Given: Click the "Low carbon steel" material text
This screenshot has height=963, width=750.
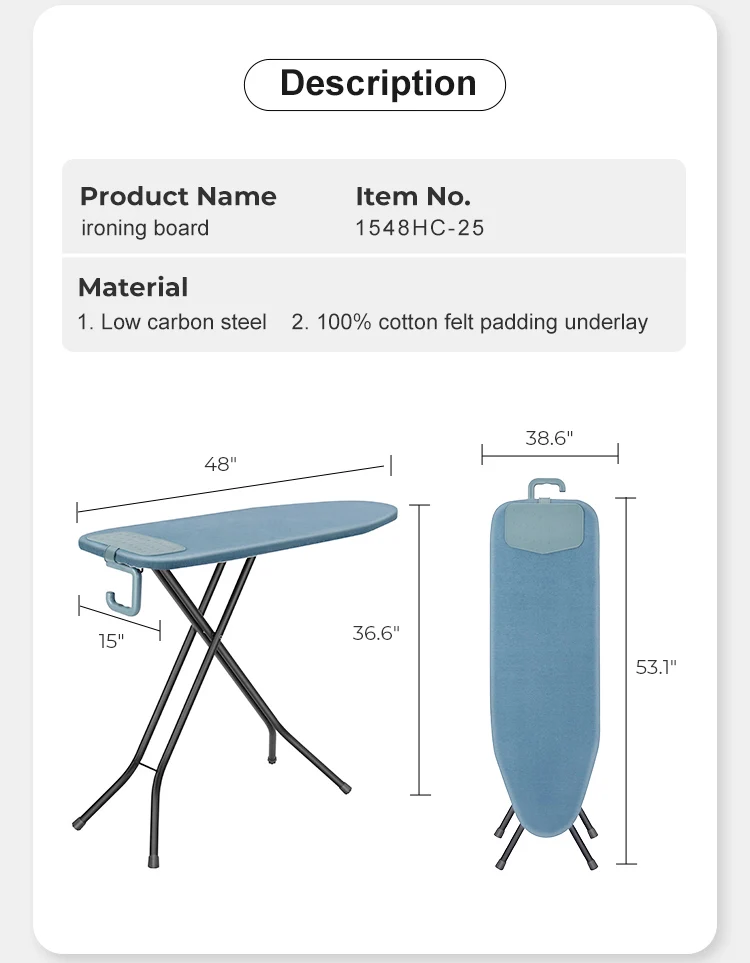Looking at the screenshot, I should coord(173,322).
